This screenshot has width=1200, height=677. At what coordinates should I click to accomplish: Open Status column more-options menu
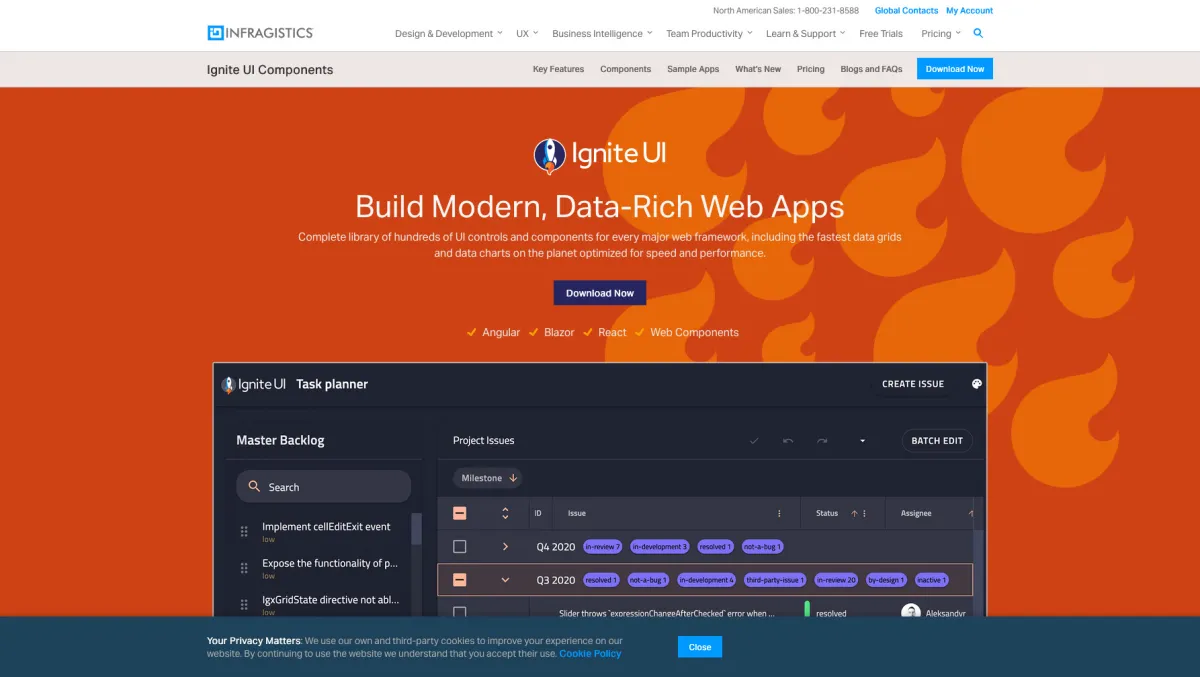coord(865,513)
